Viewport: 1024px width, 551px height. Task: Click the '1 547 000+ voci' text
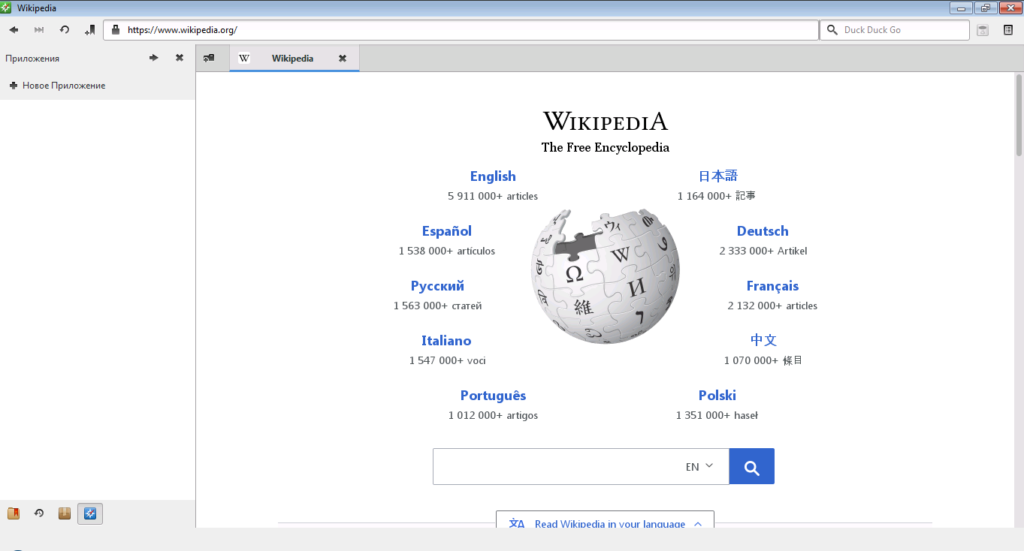pyautogui.click(x=447, y=360)
